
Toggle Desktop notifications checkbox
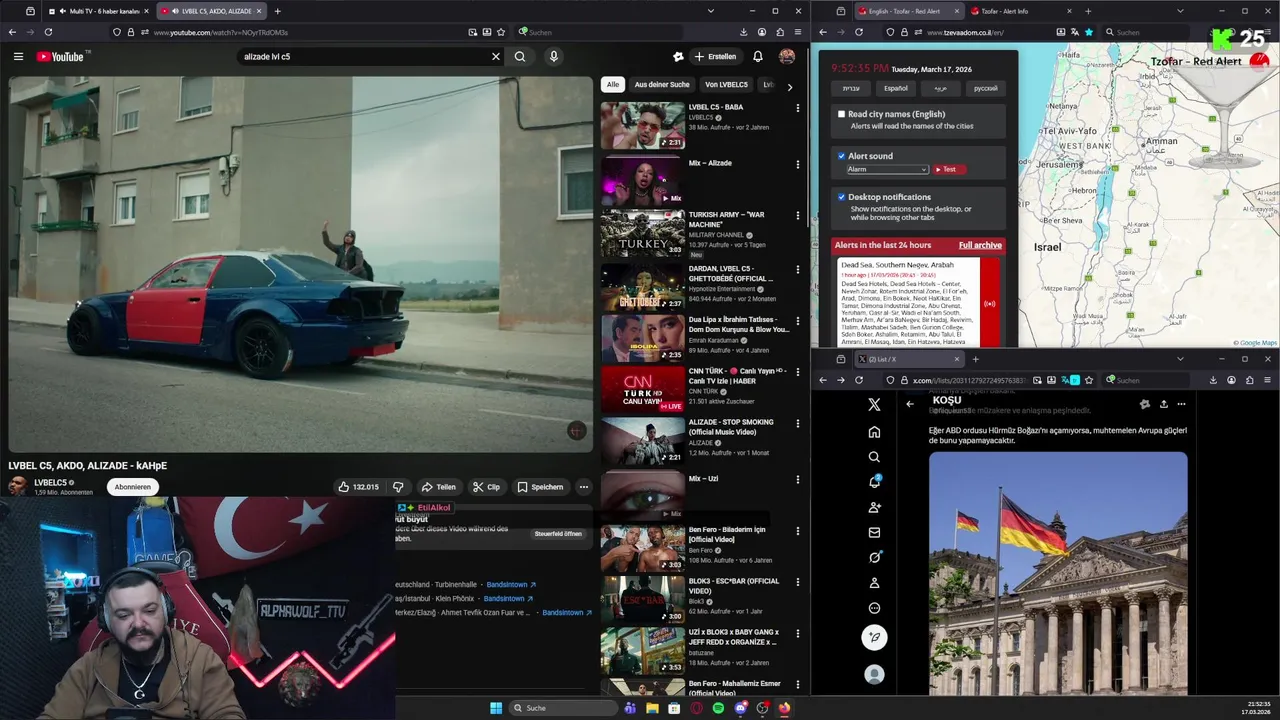[x=842, y=197]
